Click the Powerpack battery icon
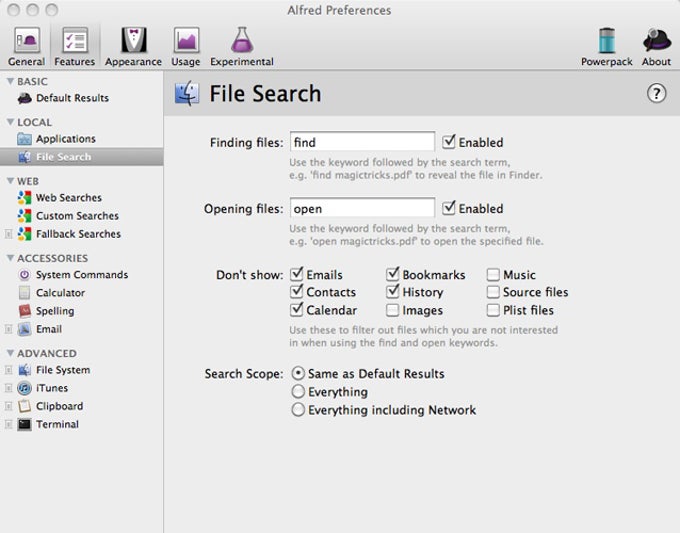The height and width of the screenshot is (533, 680). pyautogui.click(x=607, y=41)
